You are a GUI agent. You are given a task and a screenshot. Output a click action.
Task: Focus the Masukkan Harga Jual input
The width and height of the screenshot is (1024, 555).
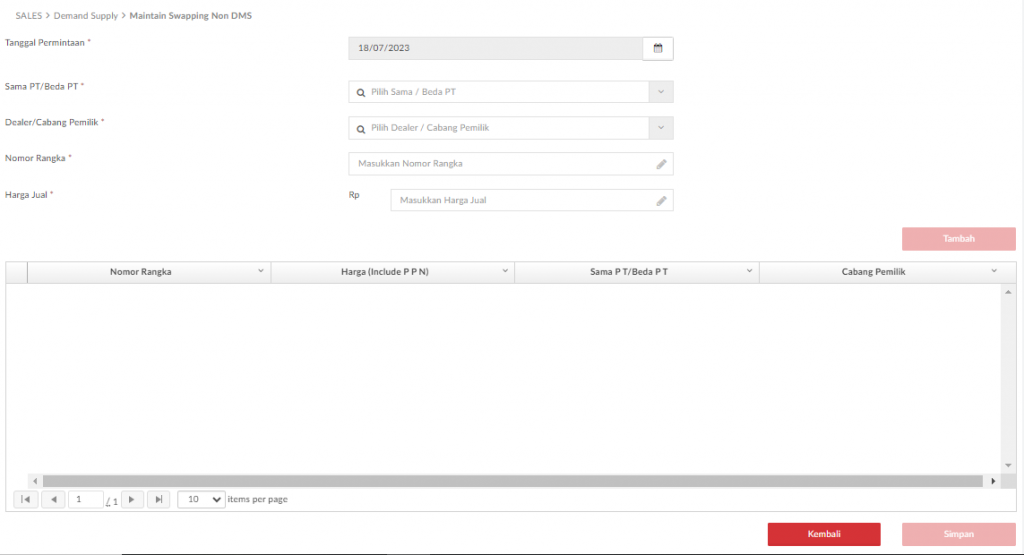[x=532, y=200]
